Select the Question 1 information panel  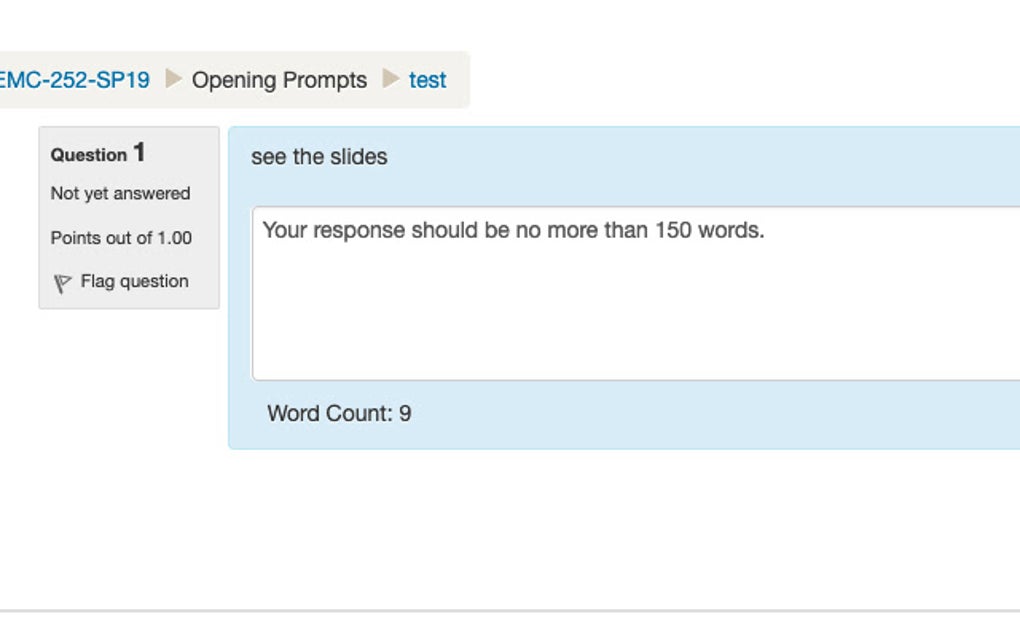click(129, 215)
